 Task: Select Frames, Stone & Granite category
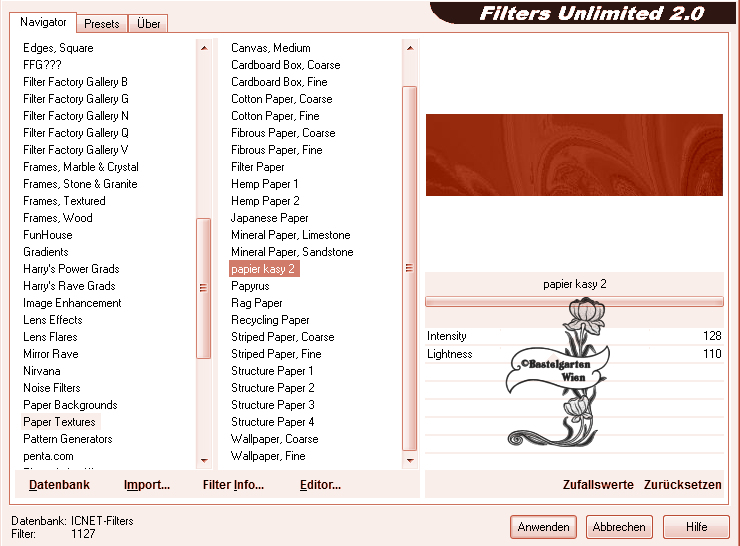[x=80, y=184]
